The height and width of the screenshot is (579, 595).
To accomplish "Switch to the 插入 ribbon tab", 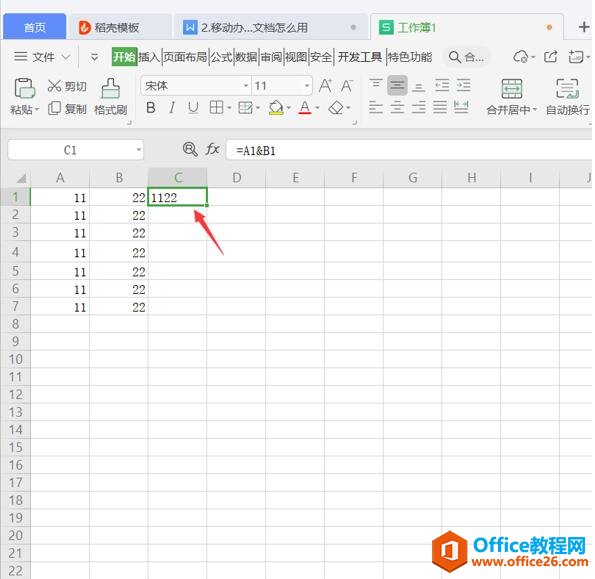I will pyautogui.click(x=149, y=57).
